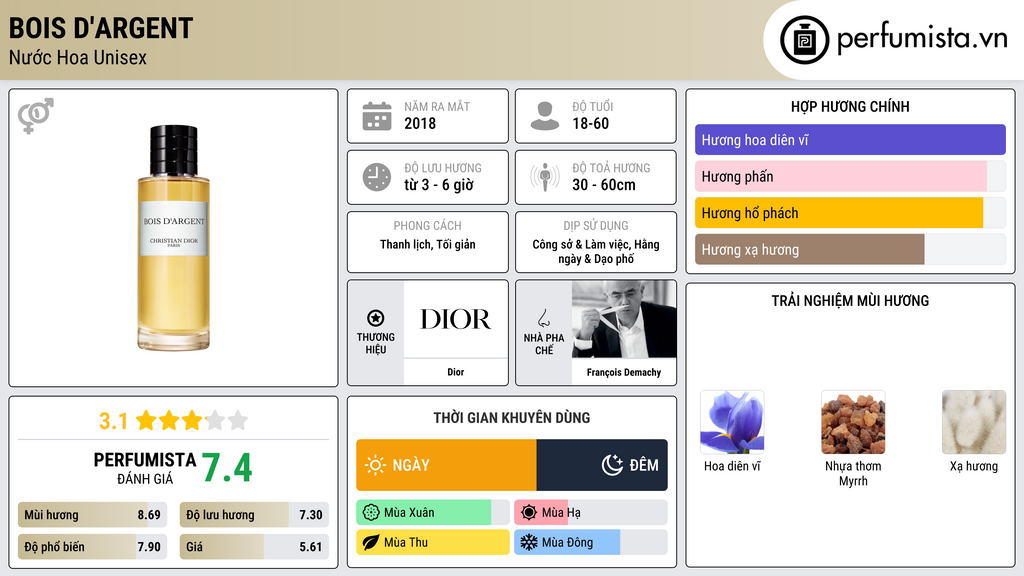Click the THỜI GIAN KHUYÊN DÙNG heading

click(x=512, y=417)
